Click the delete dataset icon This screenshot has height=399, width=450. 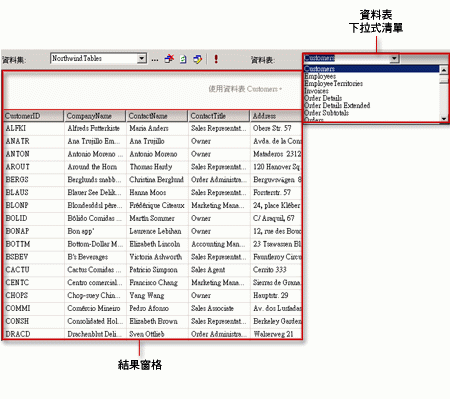click(169, 59)
